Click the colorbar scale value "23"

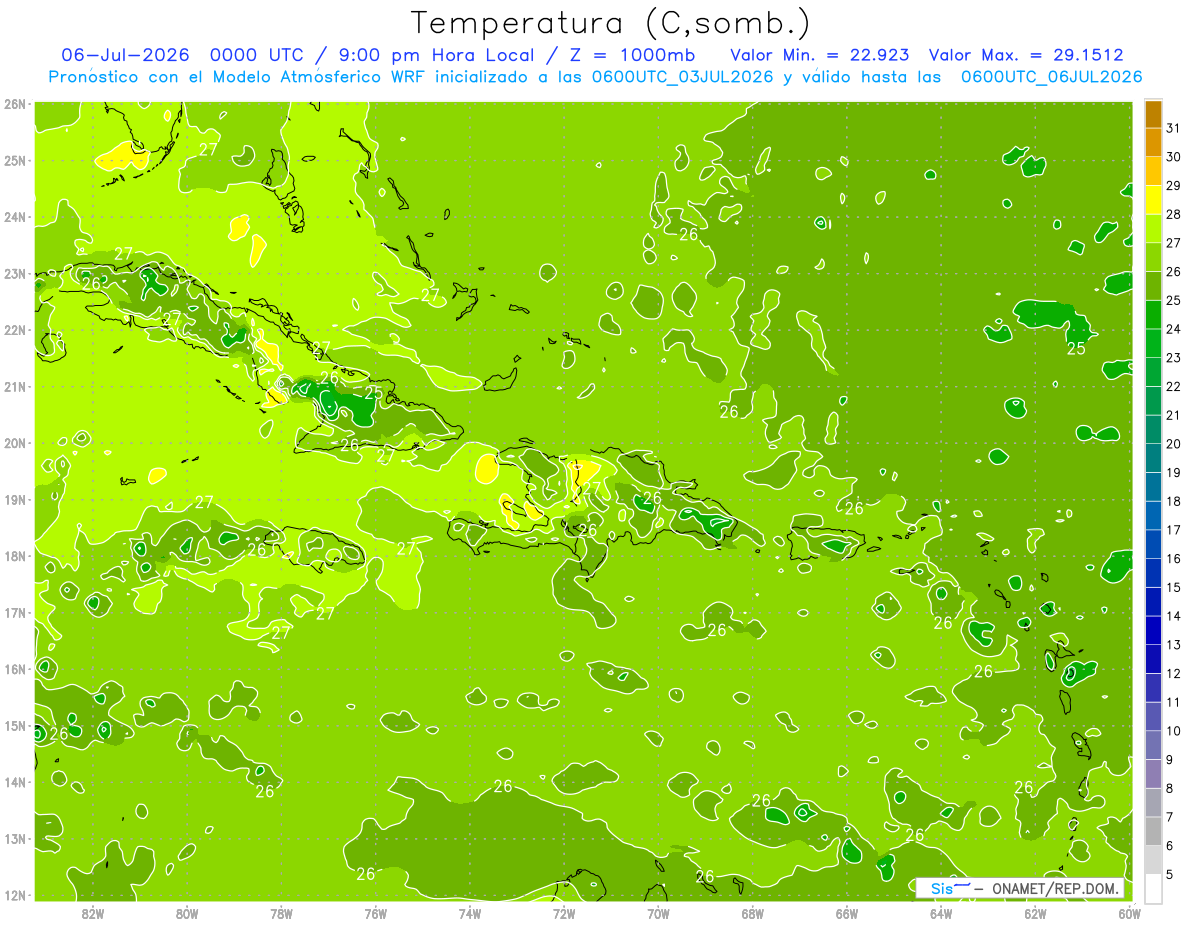[x=1174, y=358]
